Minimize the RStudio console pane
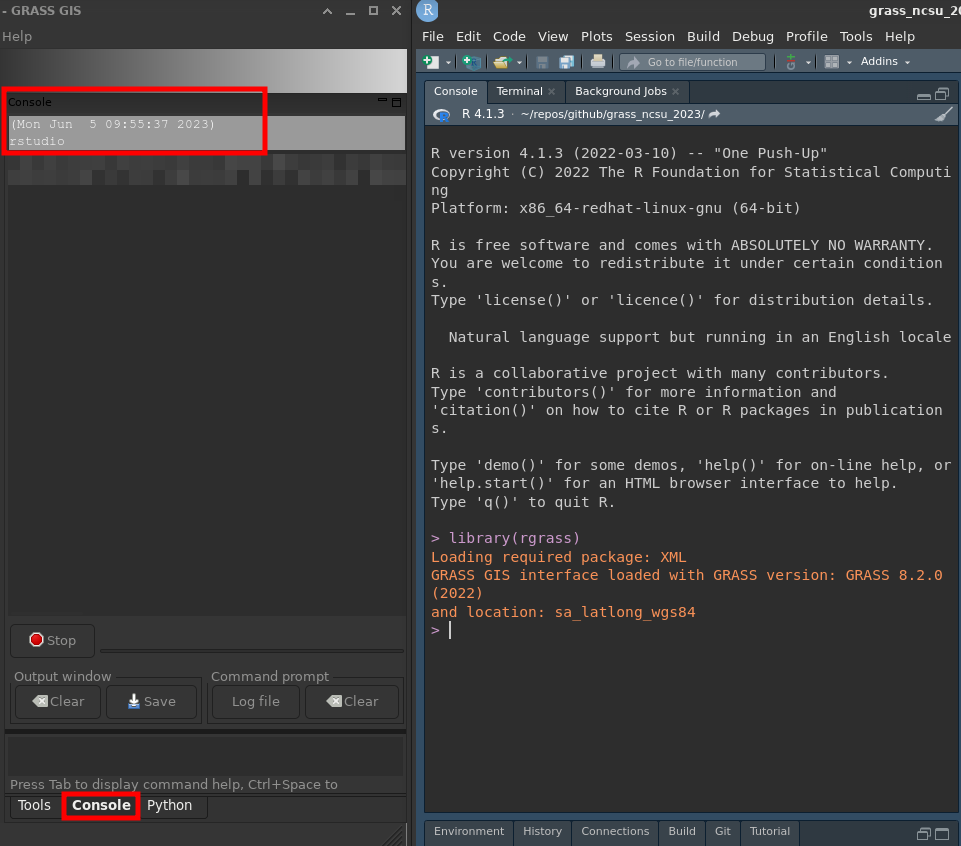Viewport: 961px width, 846px height. tap(924, 95)
